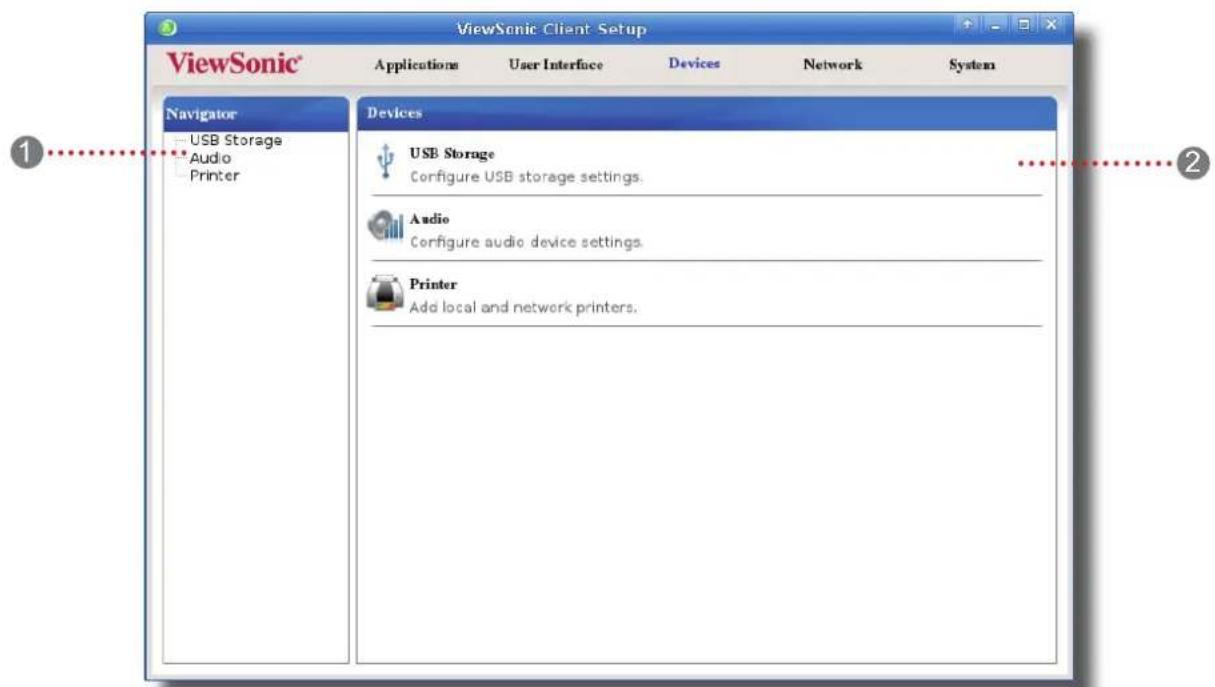Image resolution: width=1215 pixels, height=687 pixels.
Task: Open the Audio heading link
Action: [x=430, y=218]
